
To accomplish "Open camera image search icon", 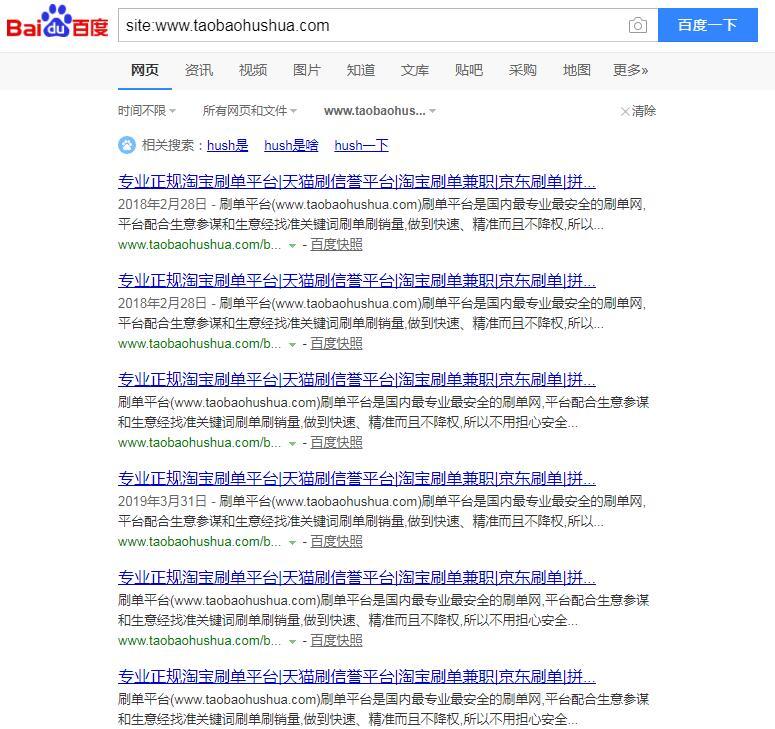I will coord(638,25).
